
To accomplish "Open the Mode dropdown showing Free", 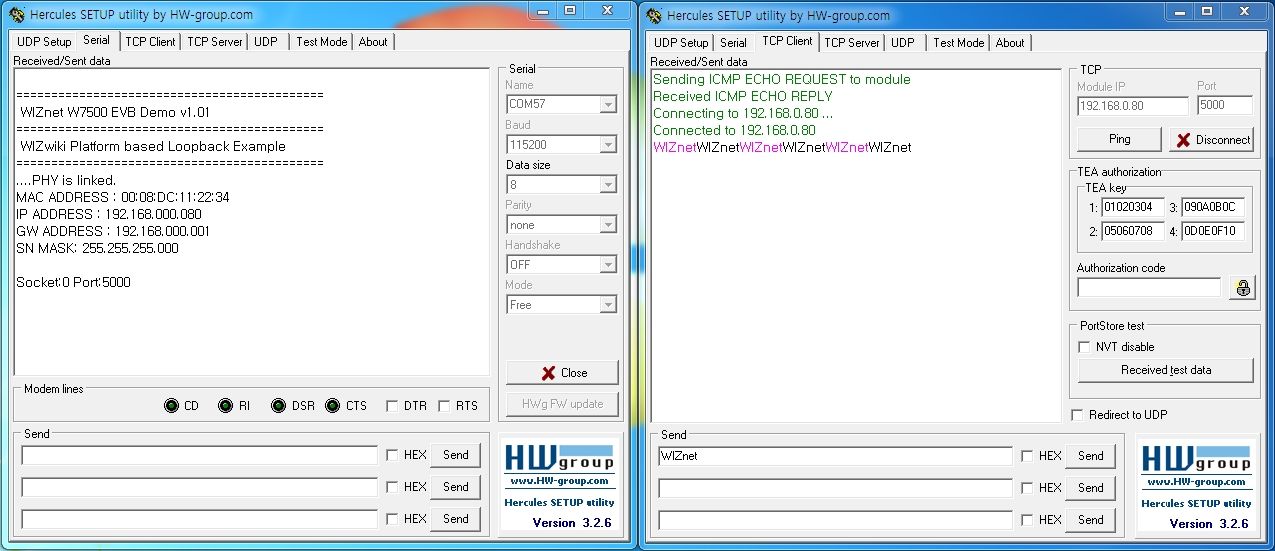I will 607,305.
